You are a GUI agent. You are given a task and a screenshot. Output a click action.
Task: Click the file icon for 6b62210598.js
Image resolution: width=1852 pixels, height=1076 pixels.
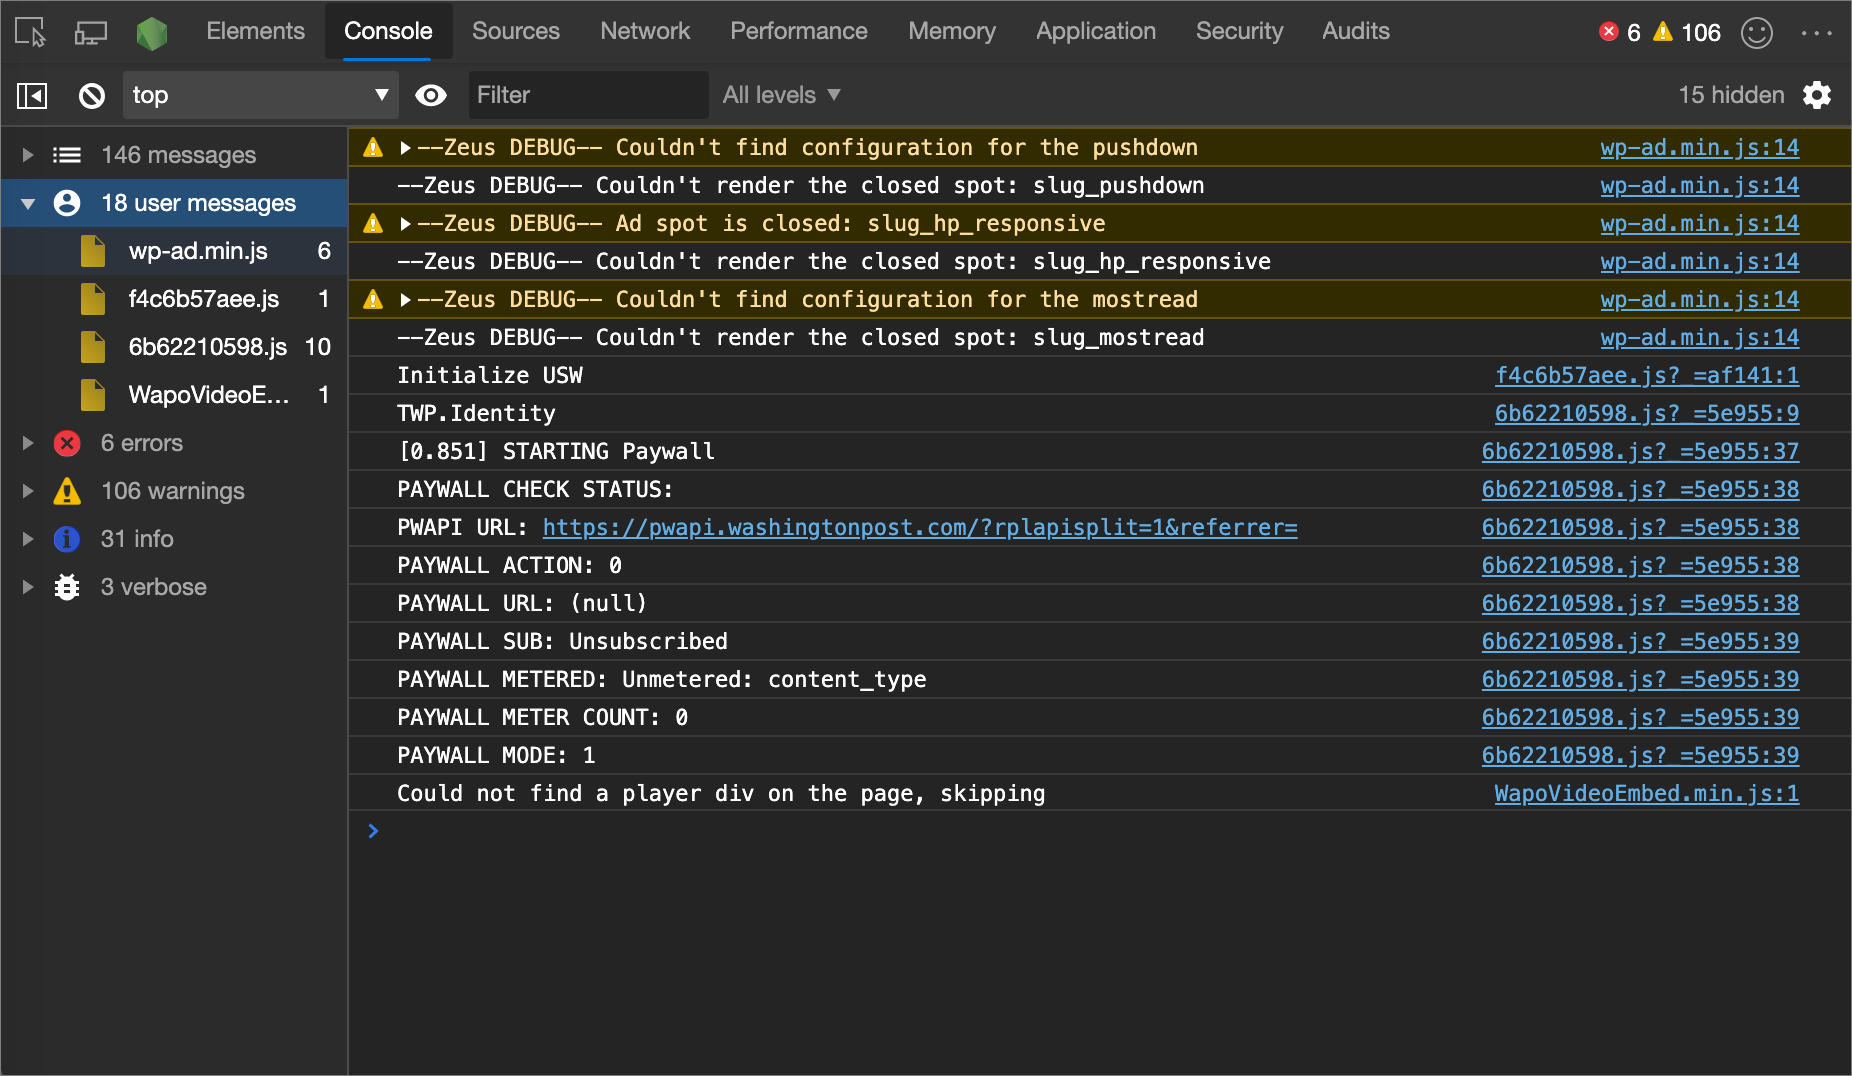click(x=93, y=347)
